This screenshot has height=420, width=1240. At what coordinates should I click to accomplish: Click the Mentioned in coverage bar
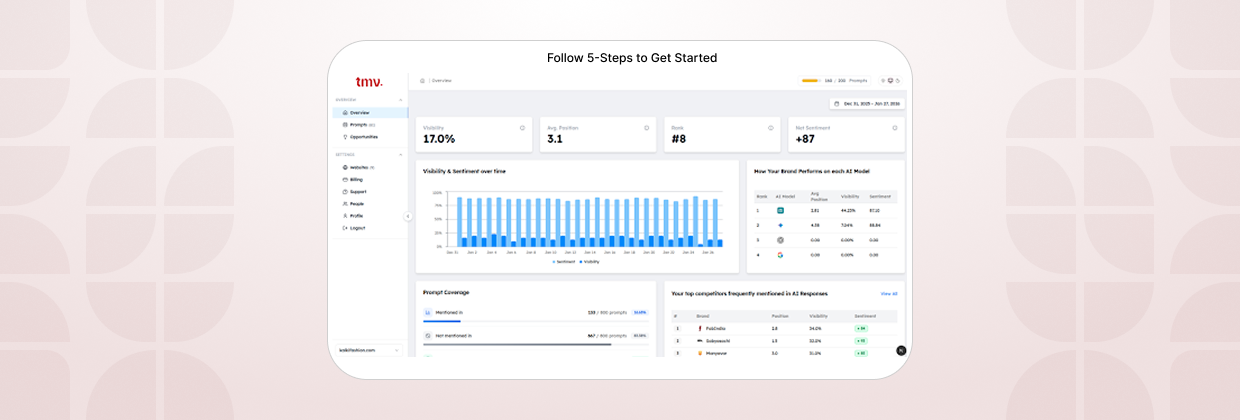pos(535,322)
